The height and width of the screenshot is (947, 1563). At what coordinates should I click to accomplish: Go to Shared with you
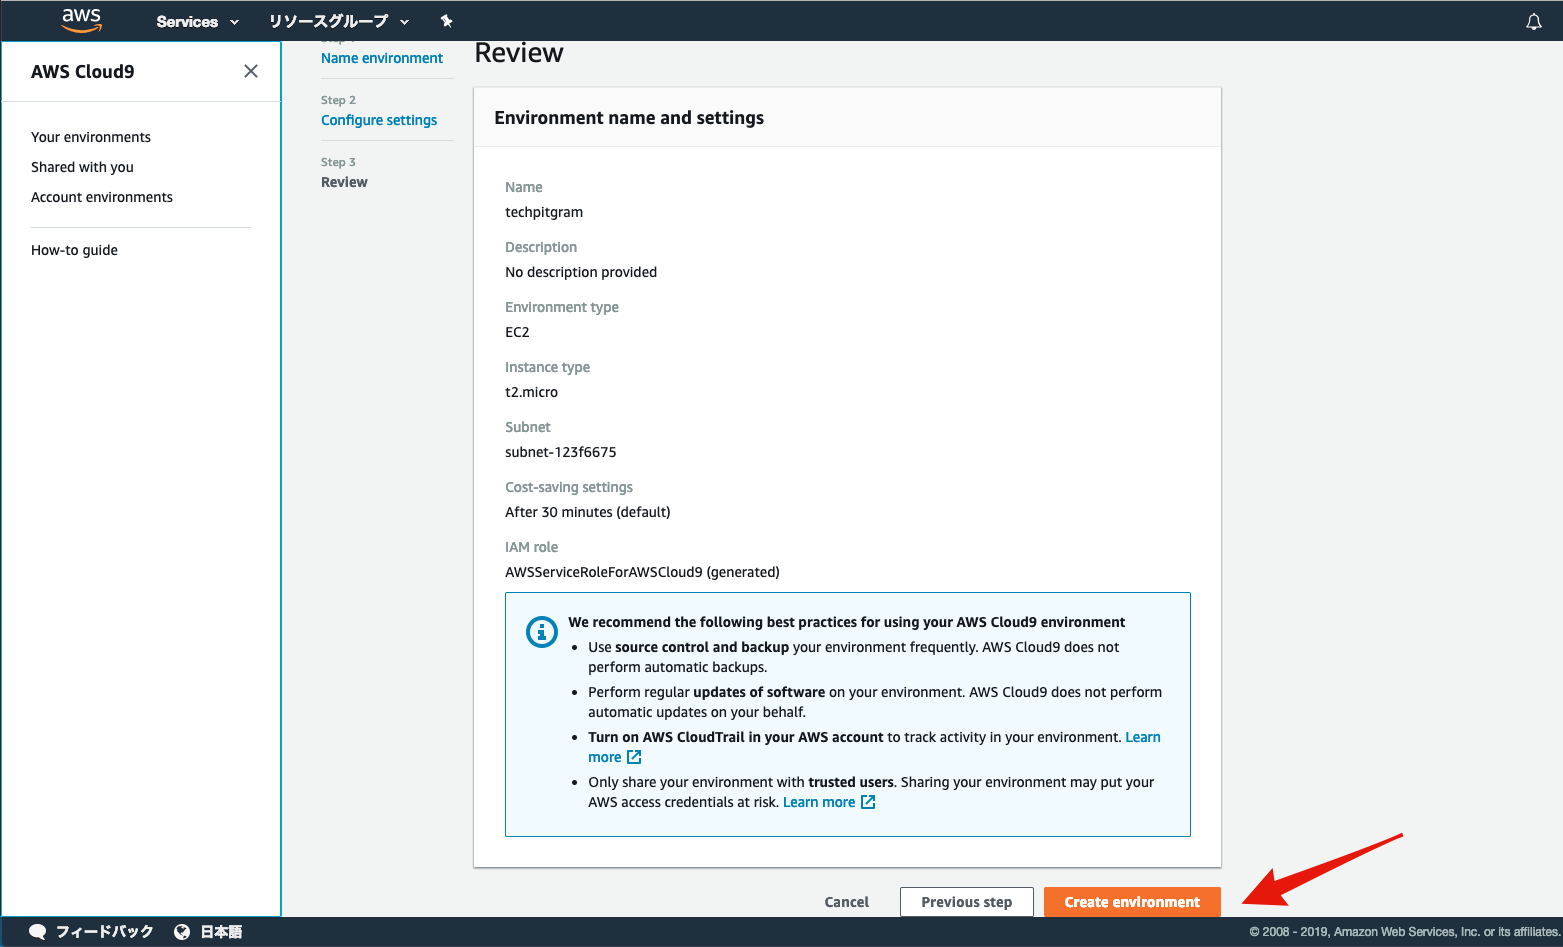tap(82, 167)
